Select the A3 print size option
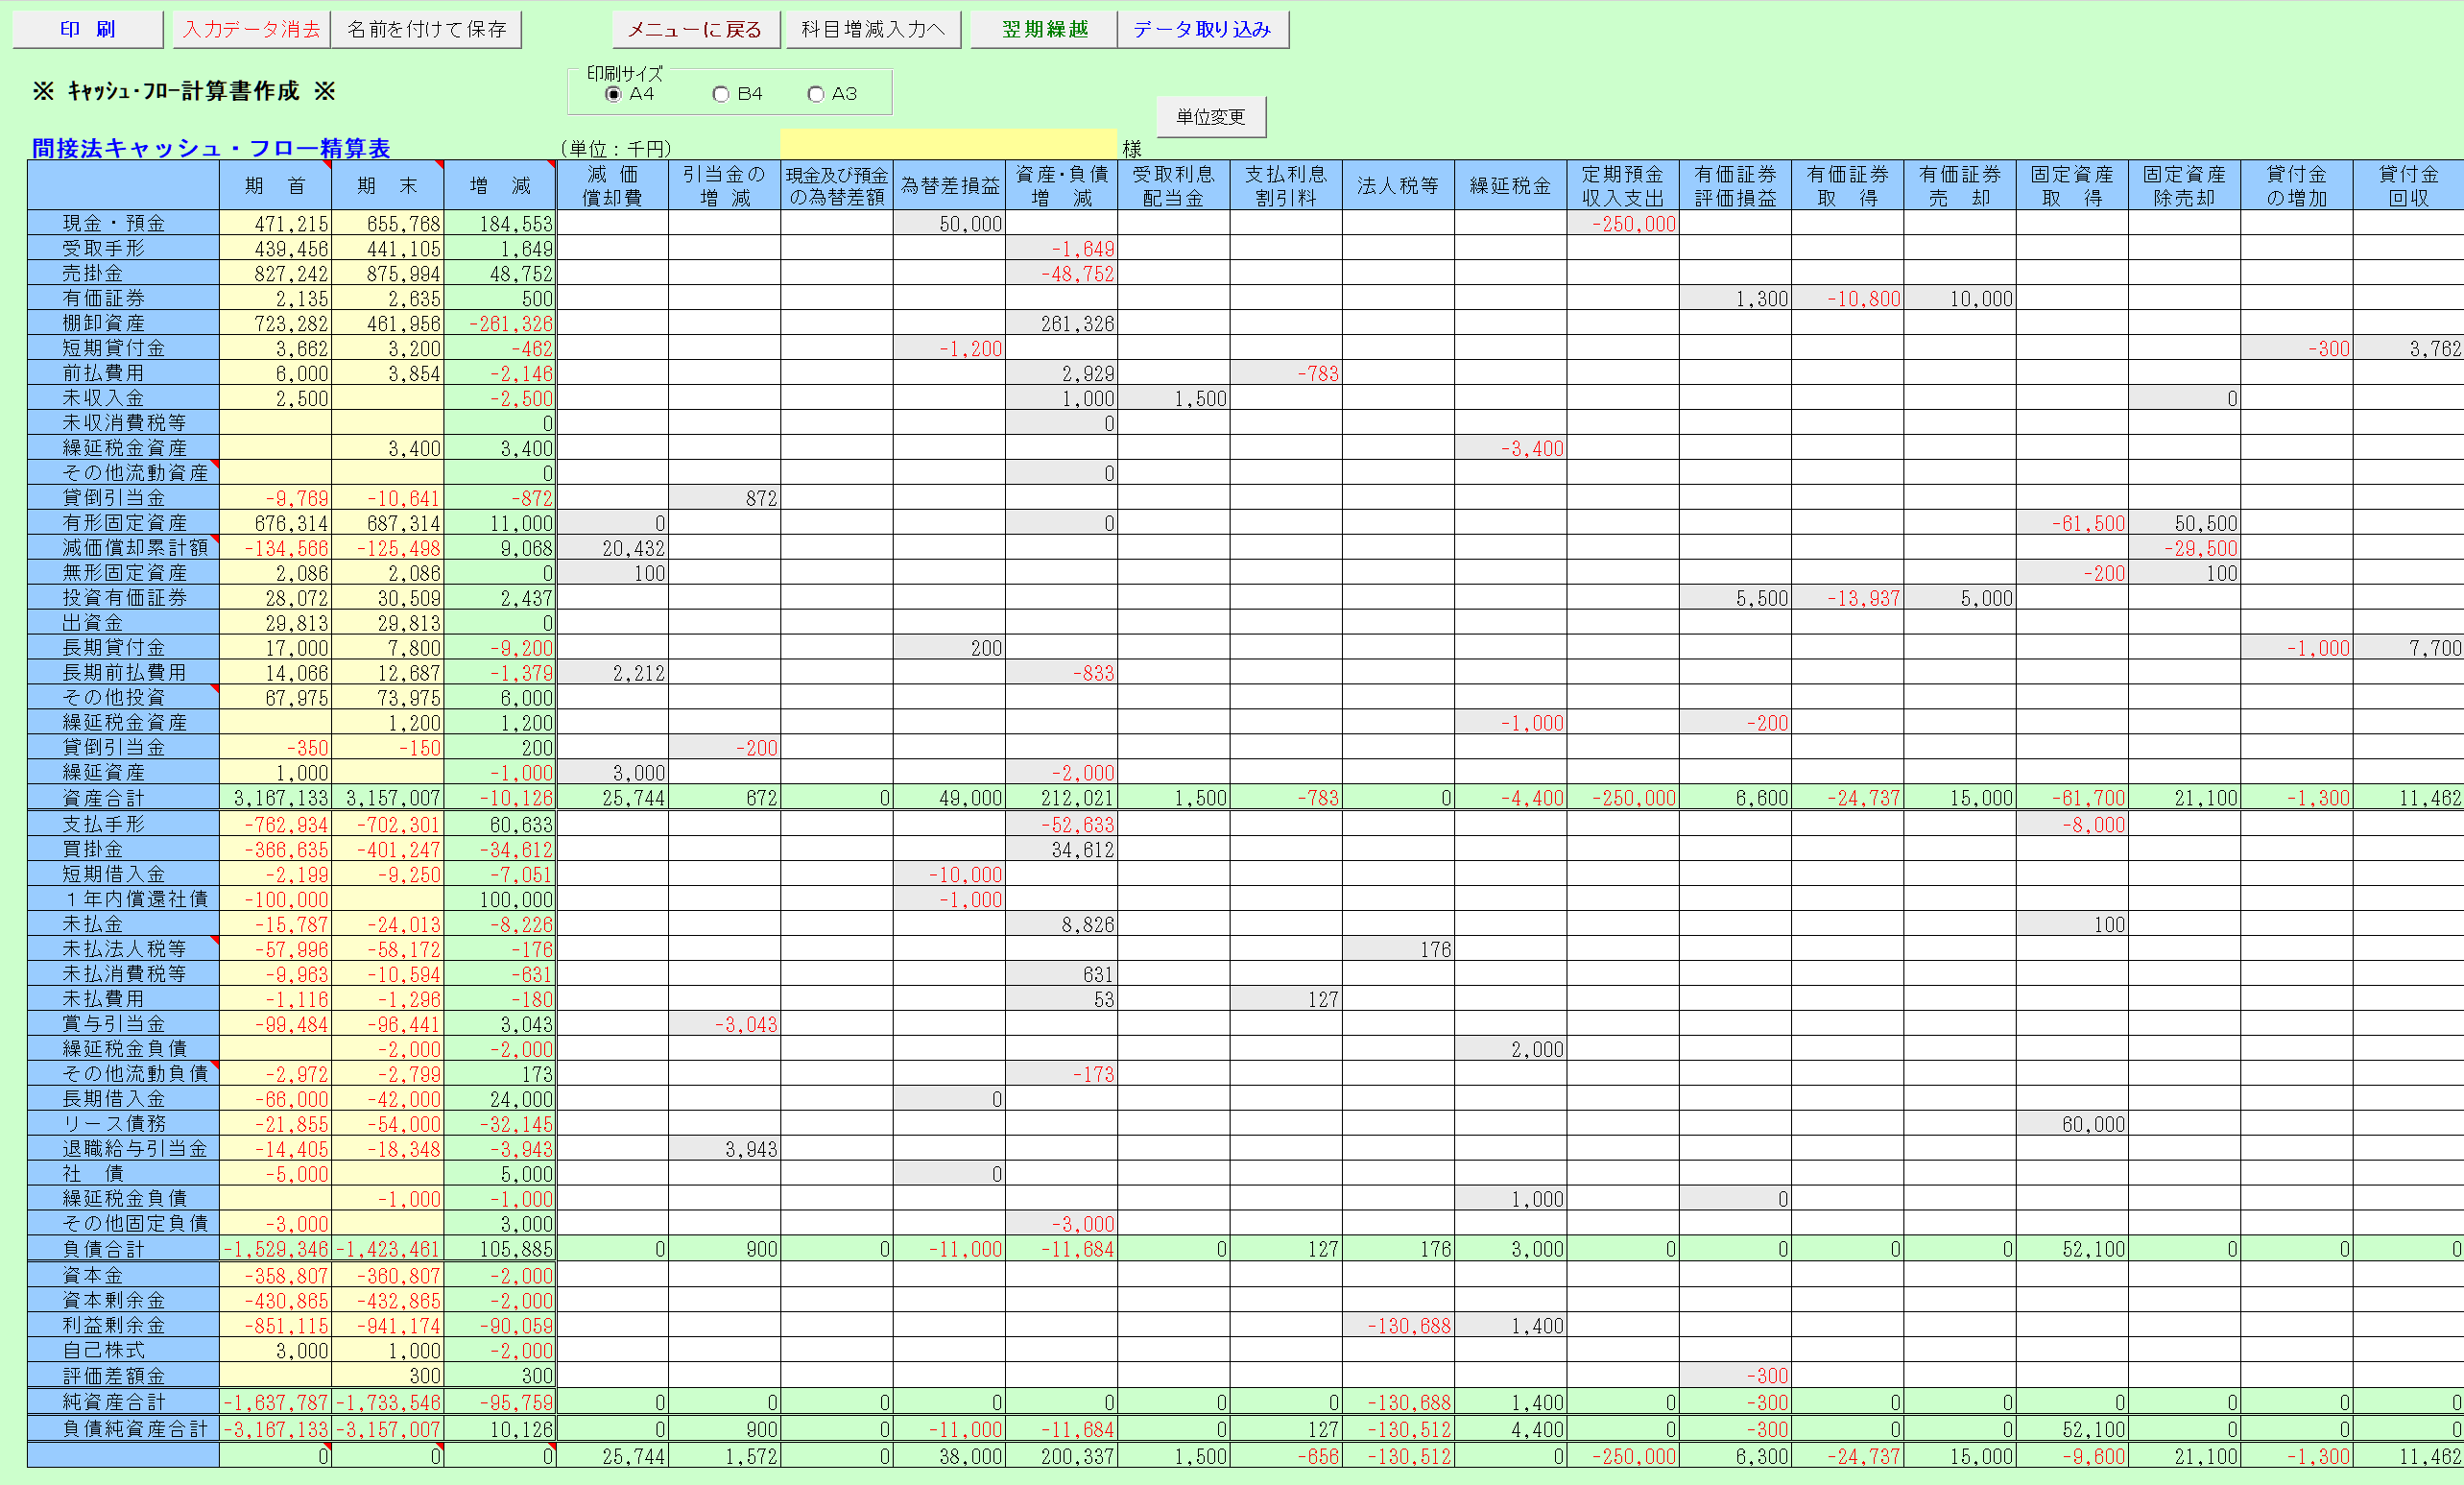 832,94
